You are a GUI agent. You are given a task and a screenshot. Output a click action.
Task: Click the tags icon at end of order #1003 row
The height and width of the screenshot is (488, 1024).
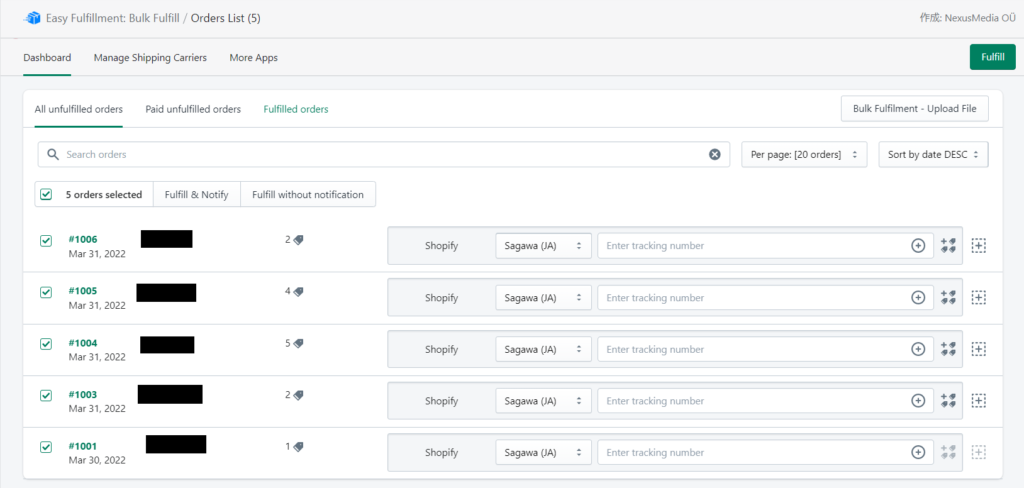click(948, 400)
